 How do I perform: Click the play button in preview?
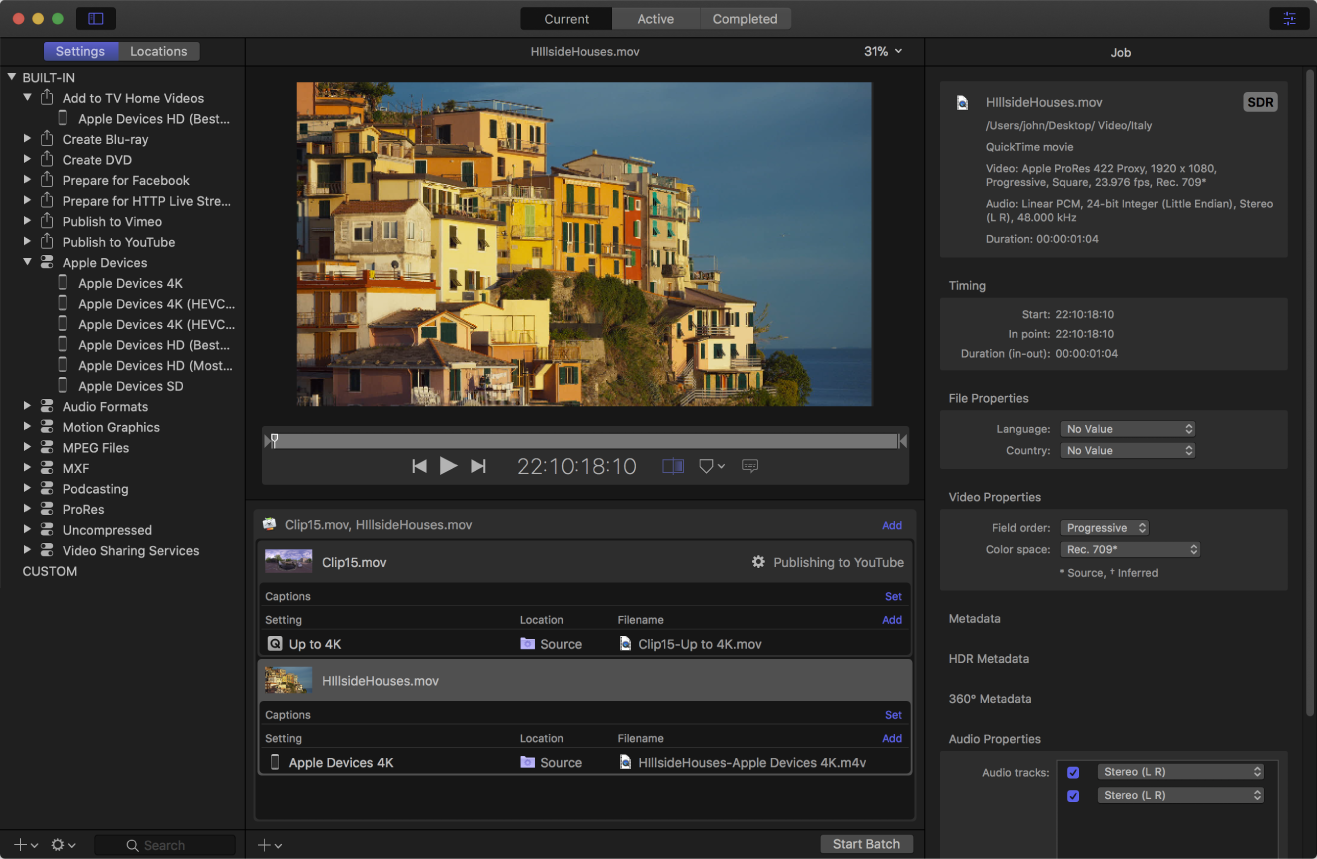(448, 466)
